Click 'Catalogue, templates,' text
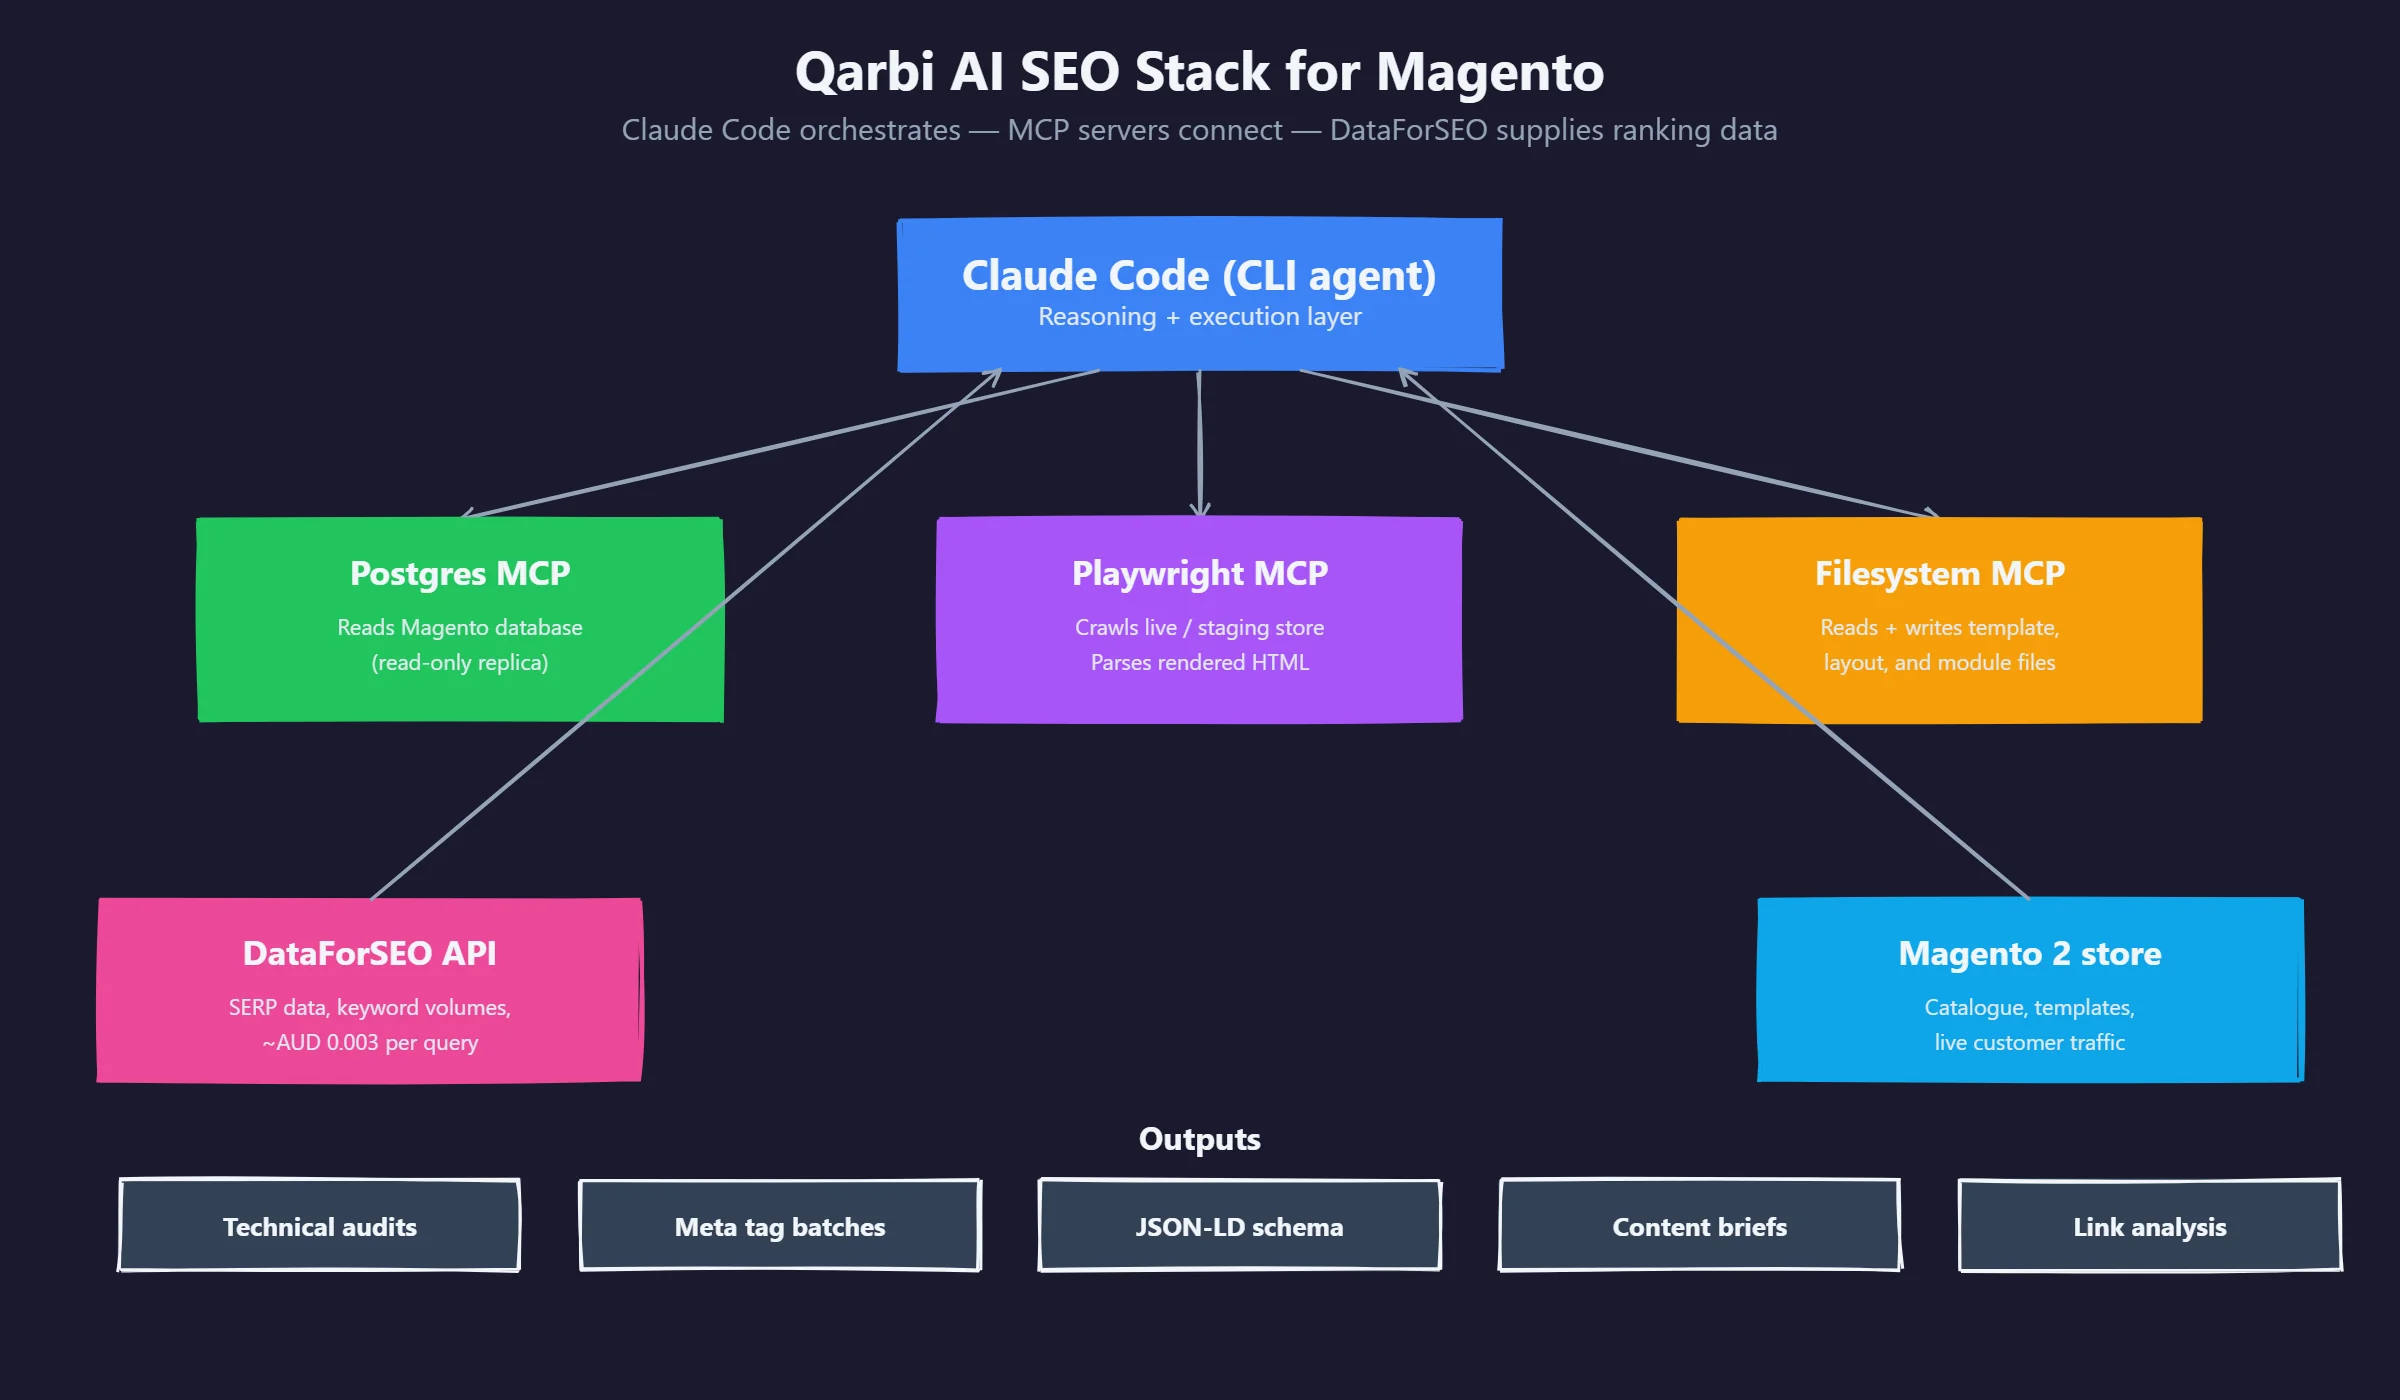2400x1400 pixels. (x=2030, y=1007)
